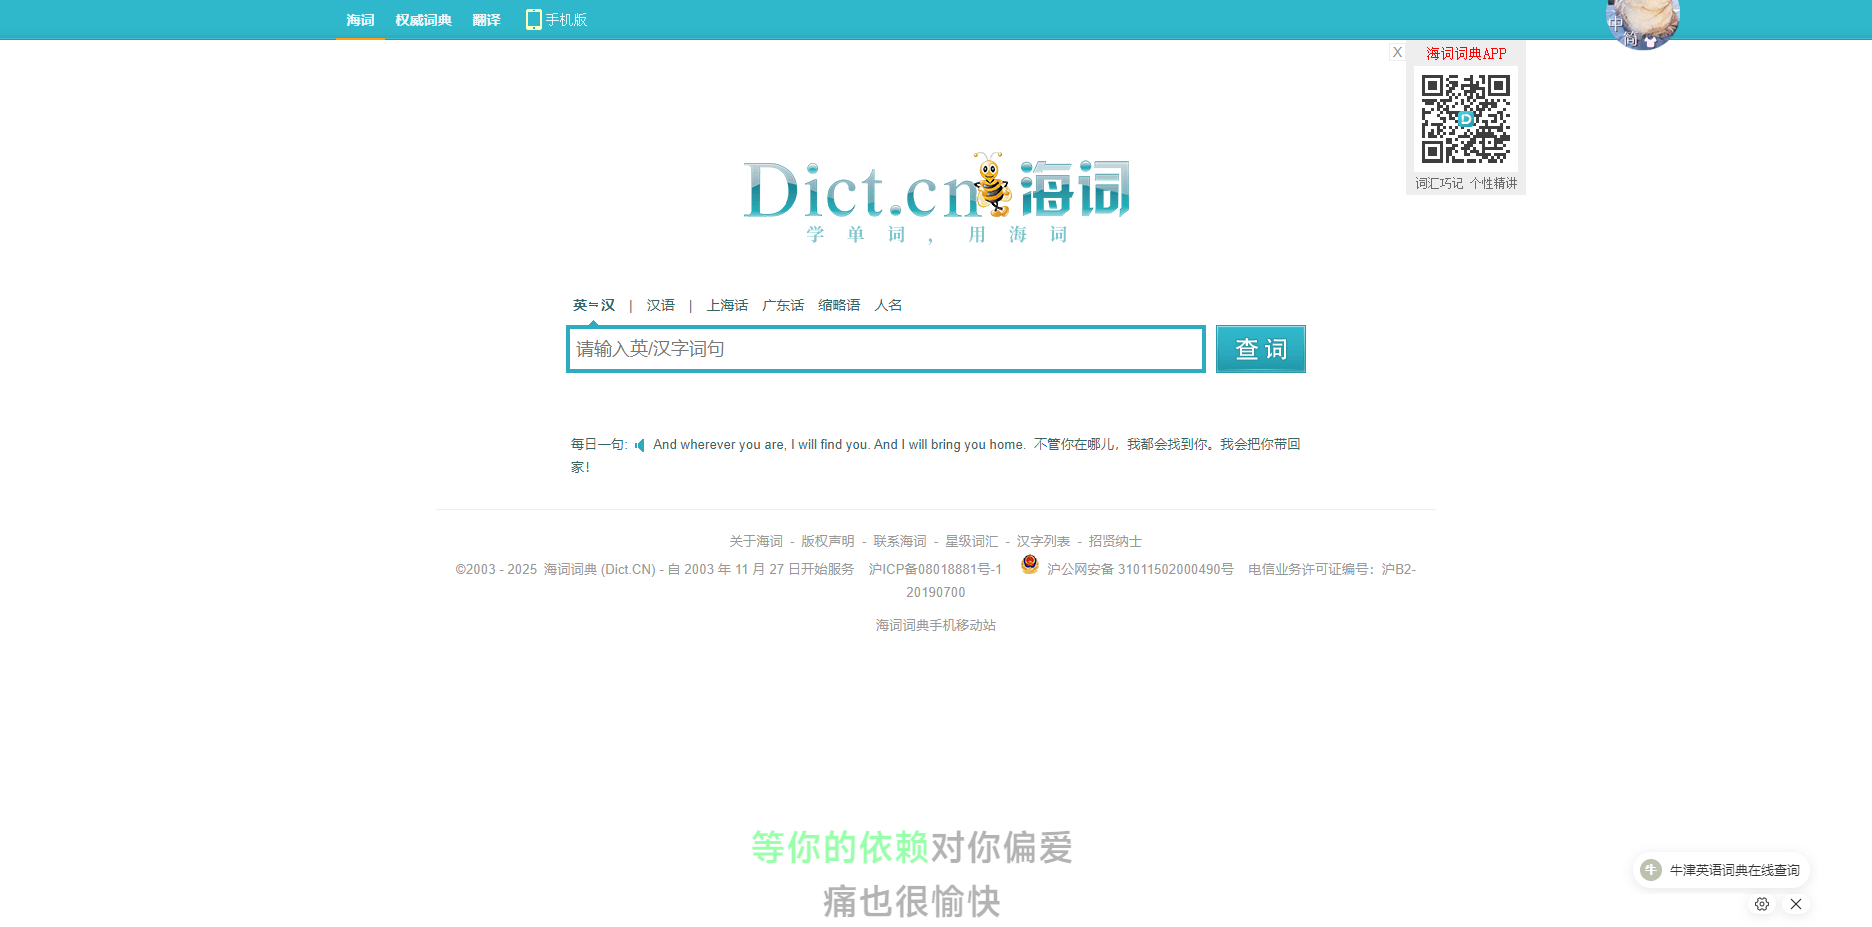Viewport: 1872px width, 927px height.
Task: Open 星级词汇 footer link
Action: tap(972, 541)
